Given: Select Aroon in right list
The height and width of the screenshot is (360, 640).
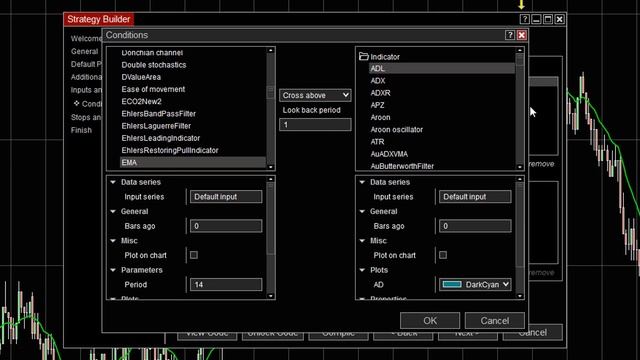Looking at the screenshot, I should (x=380, y=118).
